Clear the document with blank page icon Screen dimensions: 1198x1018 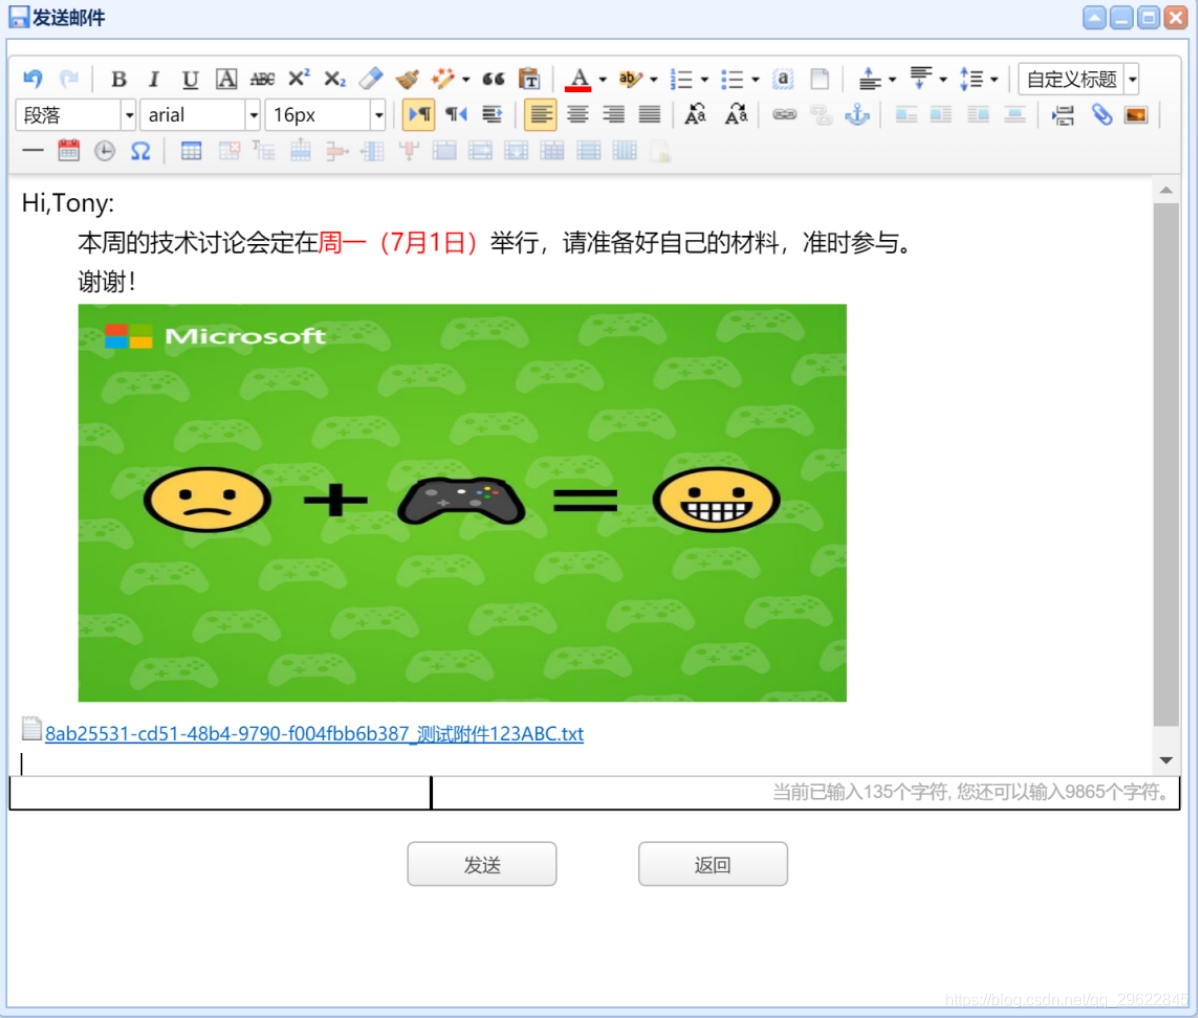(x=819, y=79)
